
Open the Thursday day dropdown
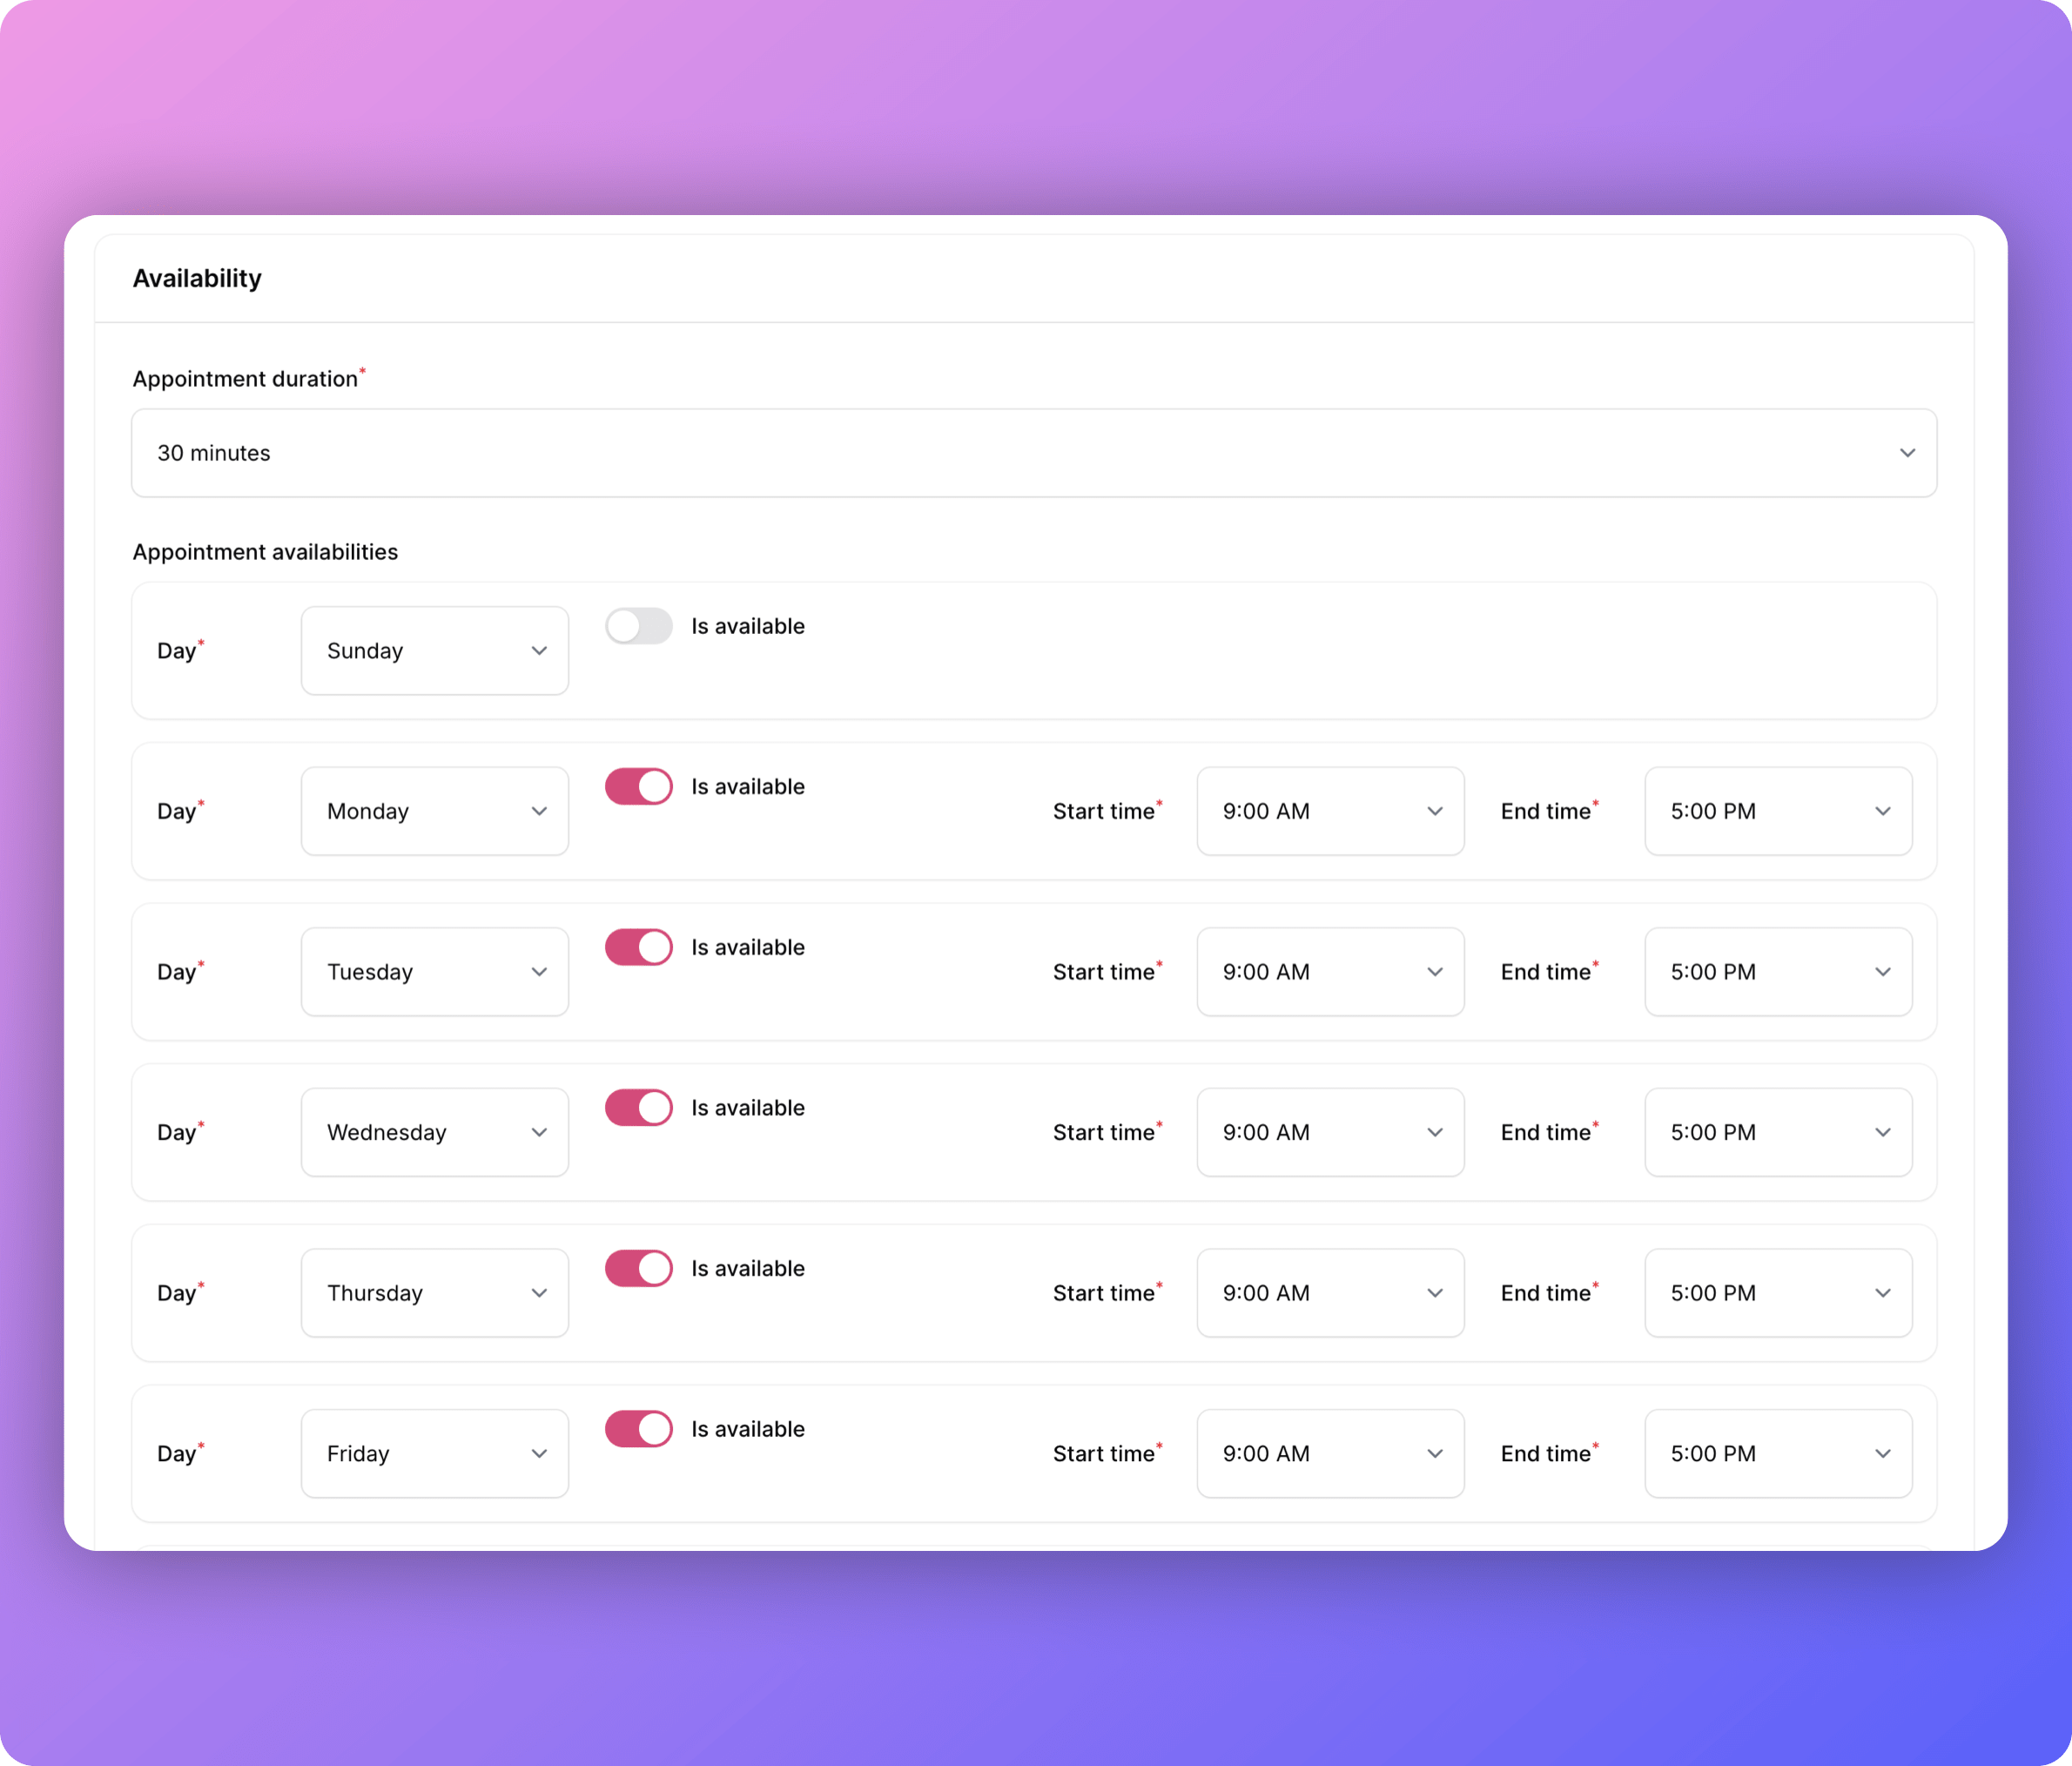434,1293
